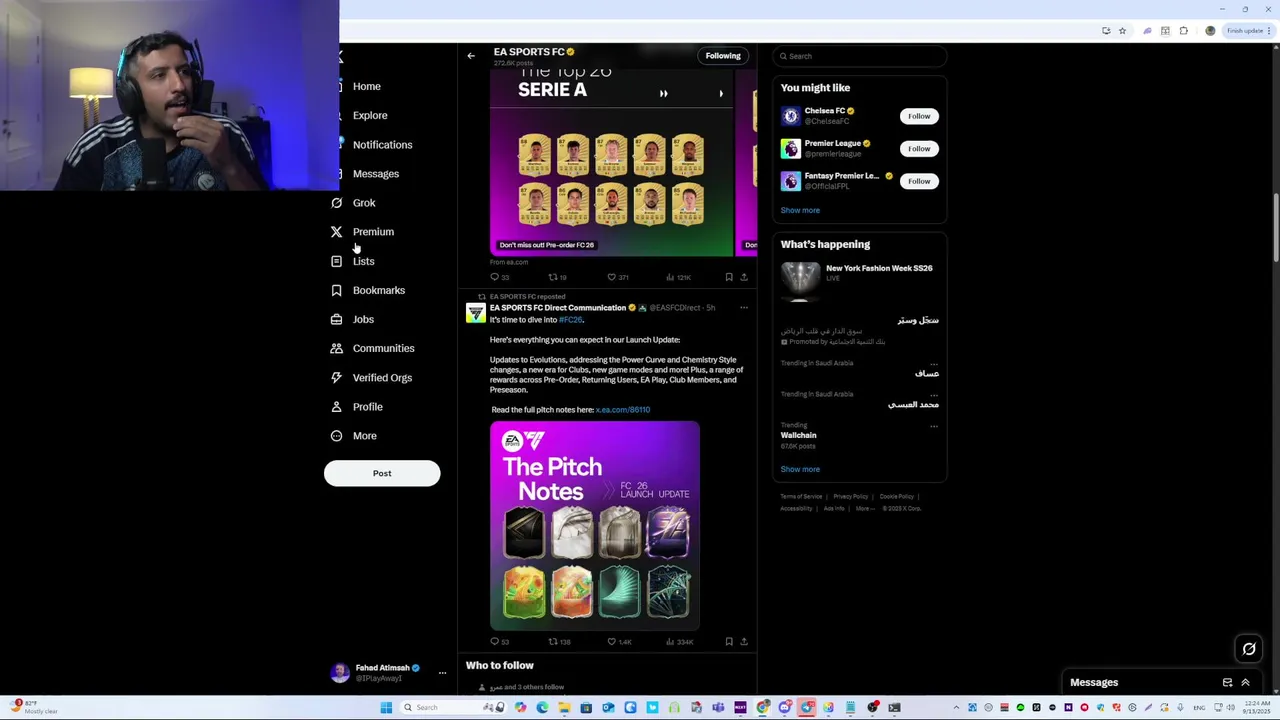Viewport: 1280px width, 720px height.
Task: Show more under What's happening
Action: (800, 469)
